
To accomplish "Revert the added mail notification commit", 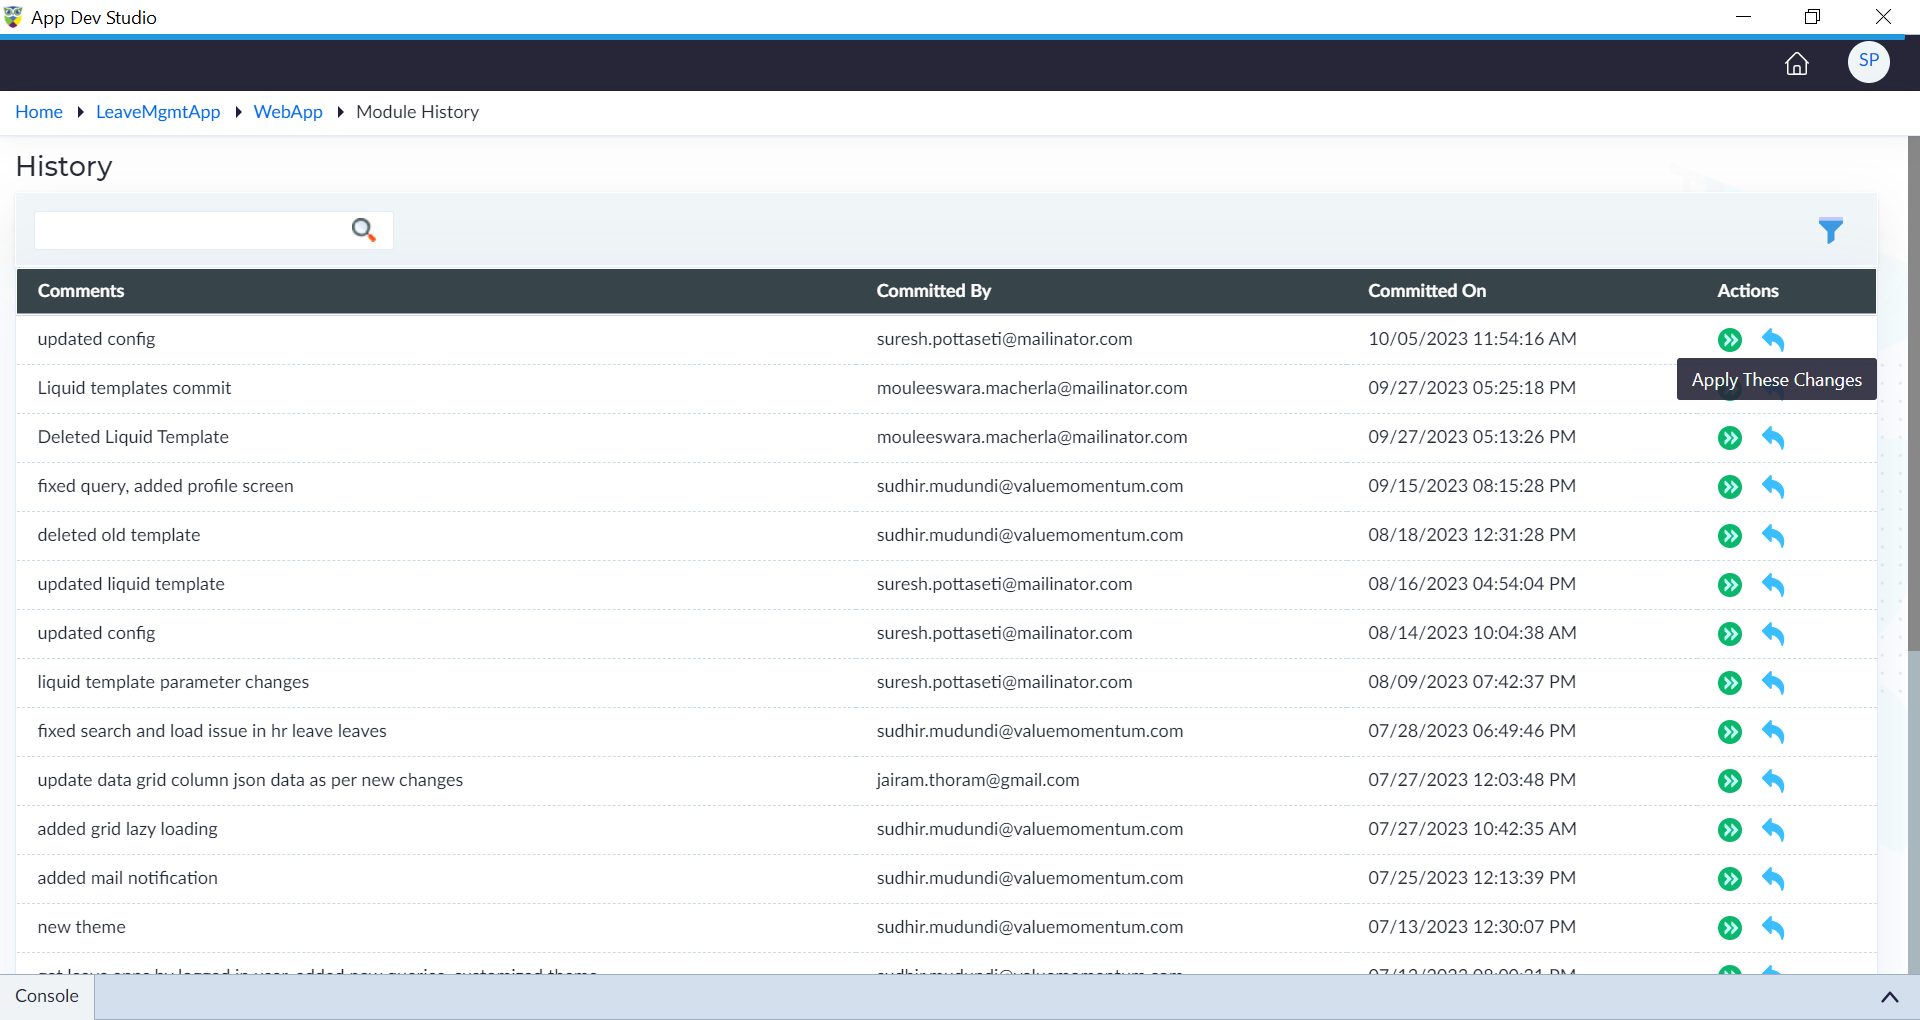I will (x=1773, y=879).
